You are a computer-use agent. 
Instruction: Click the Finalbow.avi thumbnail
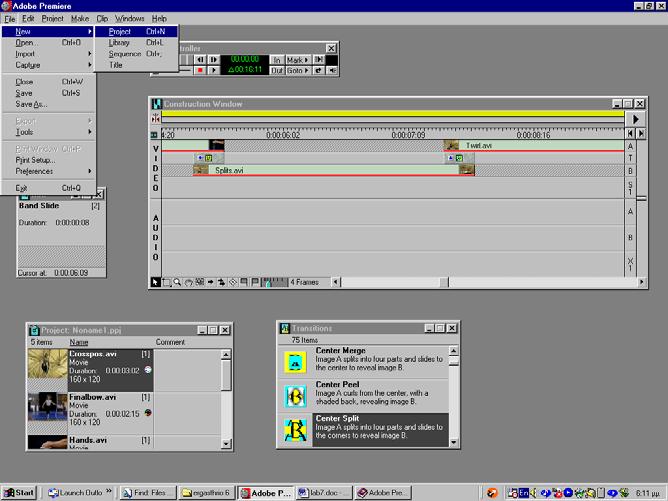pyautogui.click(x=47, y=407)
